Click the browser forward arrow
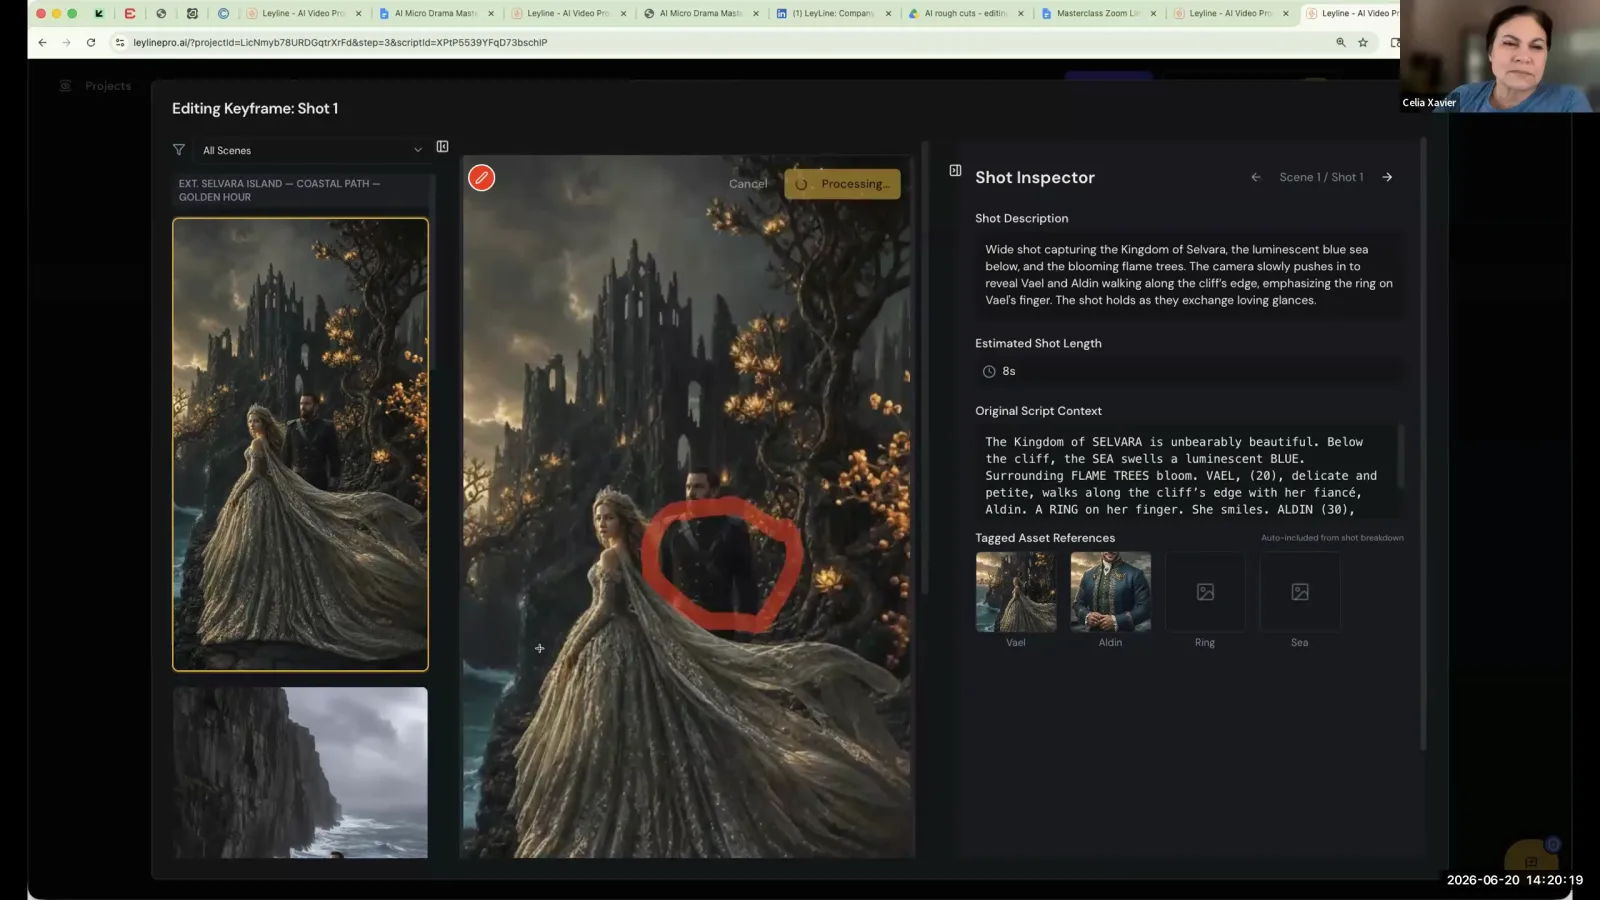Screen dimensions: 1600x900 click(x=66, y=42)
